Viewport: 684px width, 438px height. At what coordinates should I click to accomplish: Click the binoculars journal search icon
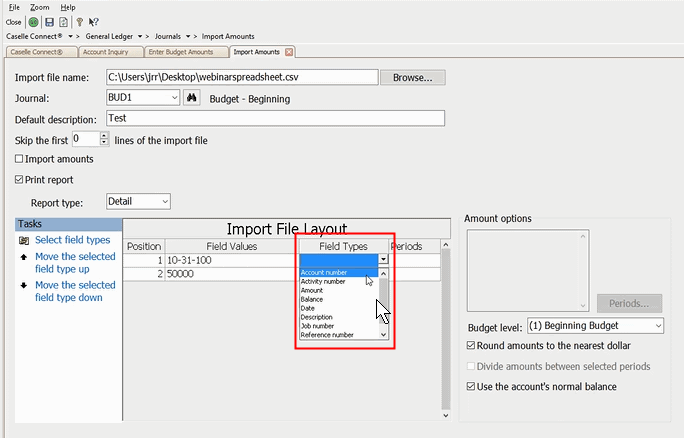[193, 98]
